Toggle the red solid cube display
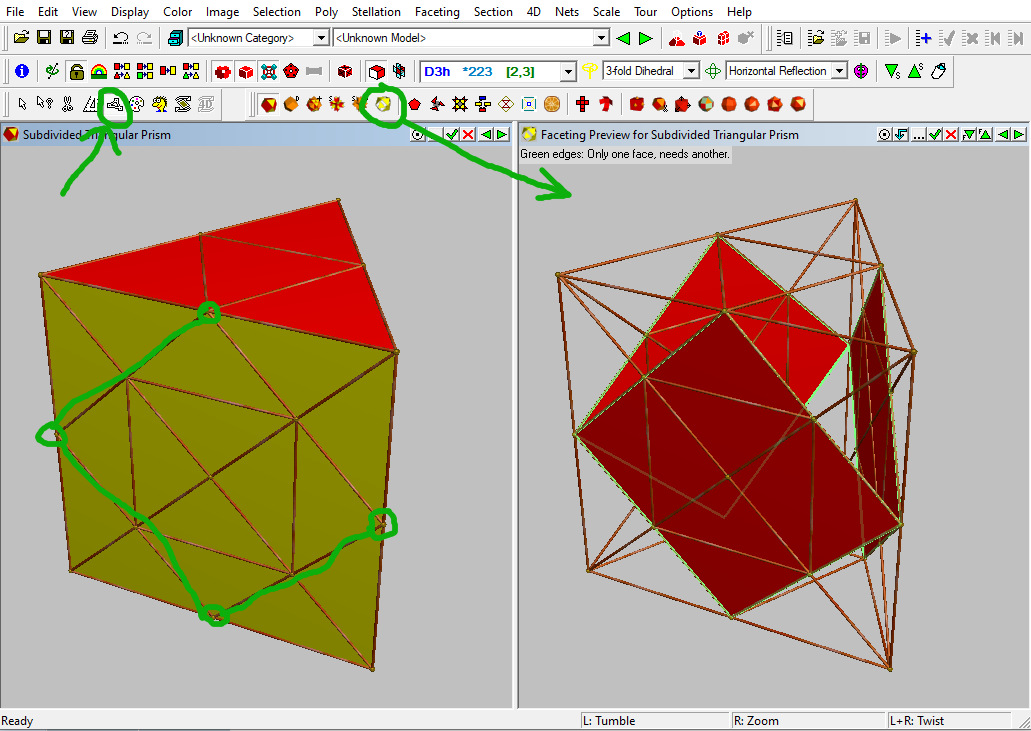This screenshot has height=731, width=1031. coord(246,71)
